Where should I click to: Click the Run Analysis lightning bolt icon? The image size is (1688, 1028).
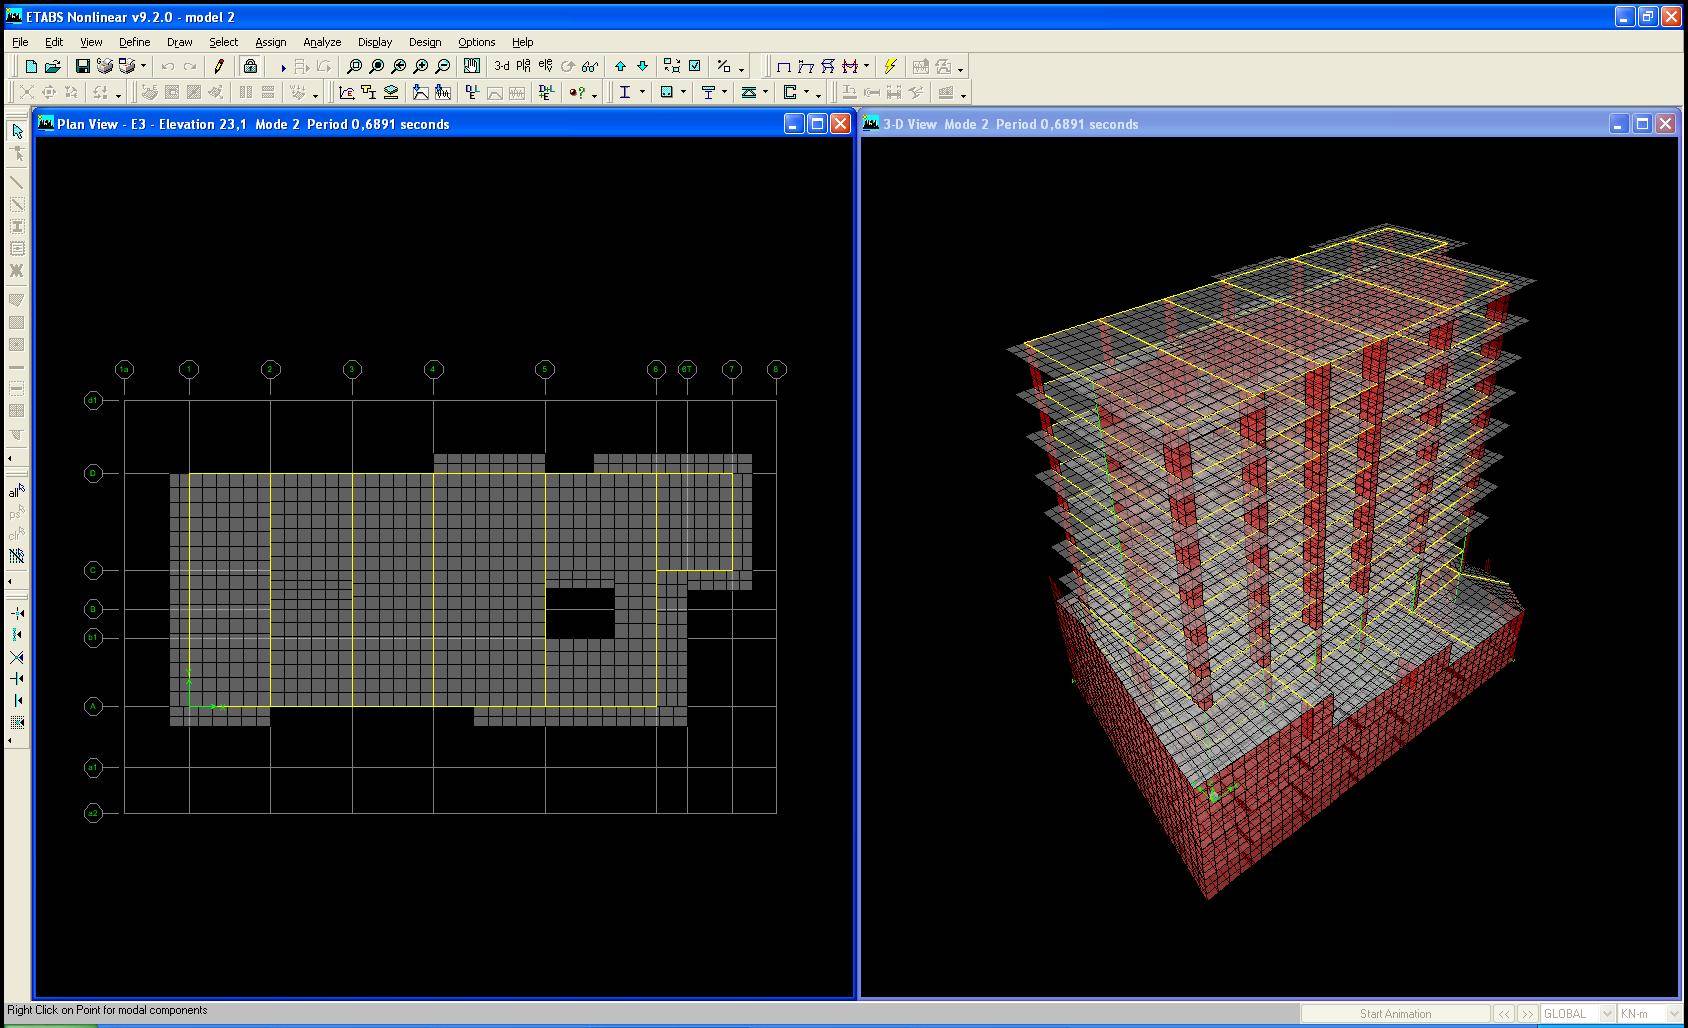pyautogui.click(x=890, y=67)
